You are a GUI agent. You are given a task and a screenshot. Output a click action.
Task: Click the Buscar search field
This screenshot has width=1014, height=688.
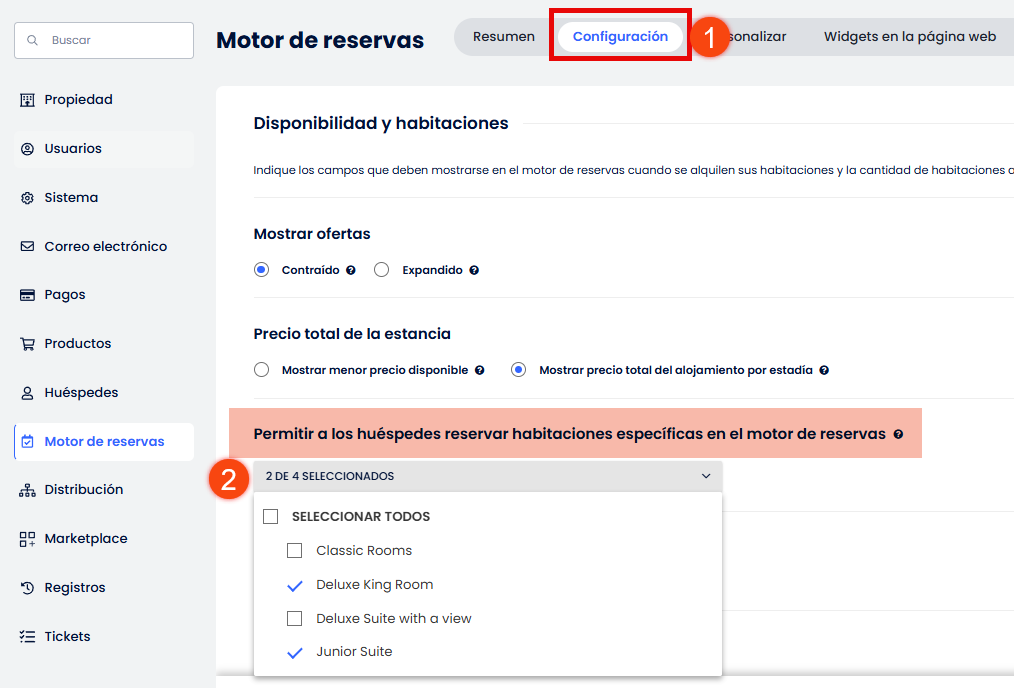click(104, 40)
